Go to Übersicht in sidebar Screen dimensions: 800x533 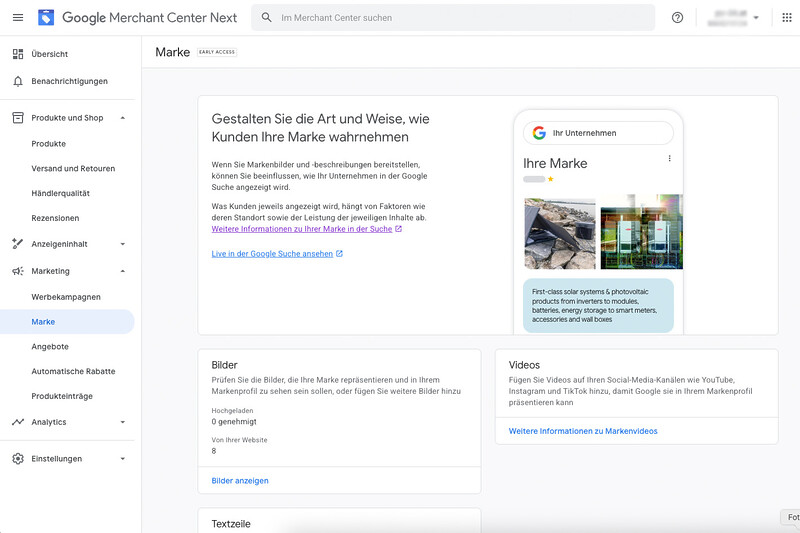click(49, 54)
